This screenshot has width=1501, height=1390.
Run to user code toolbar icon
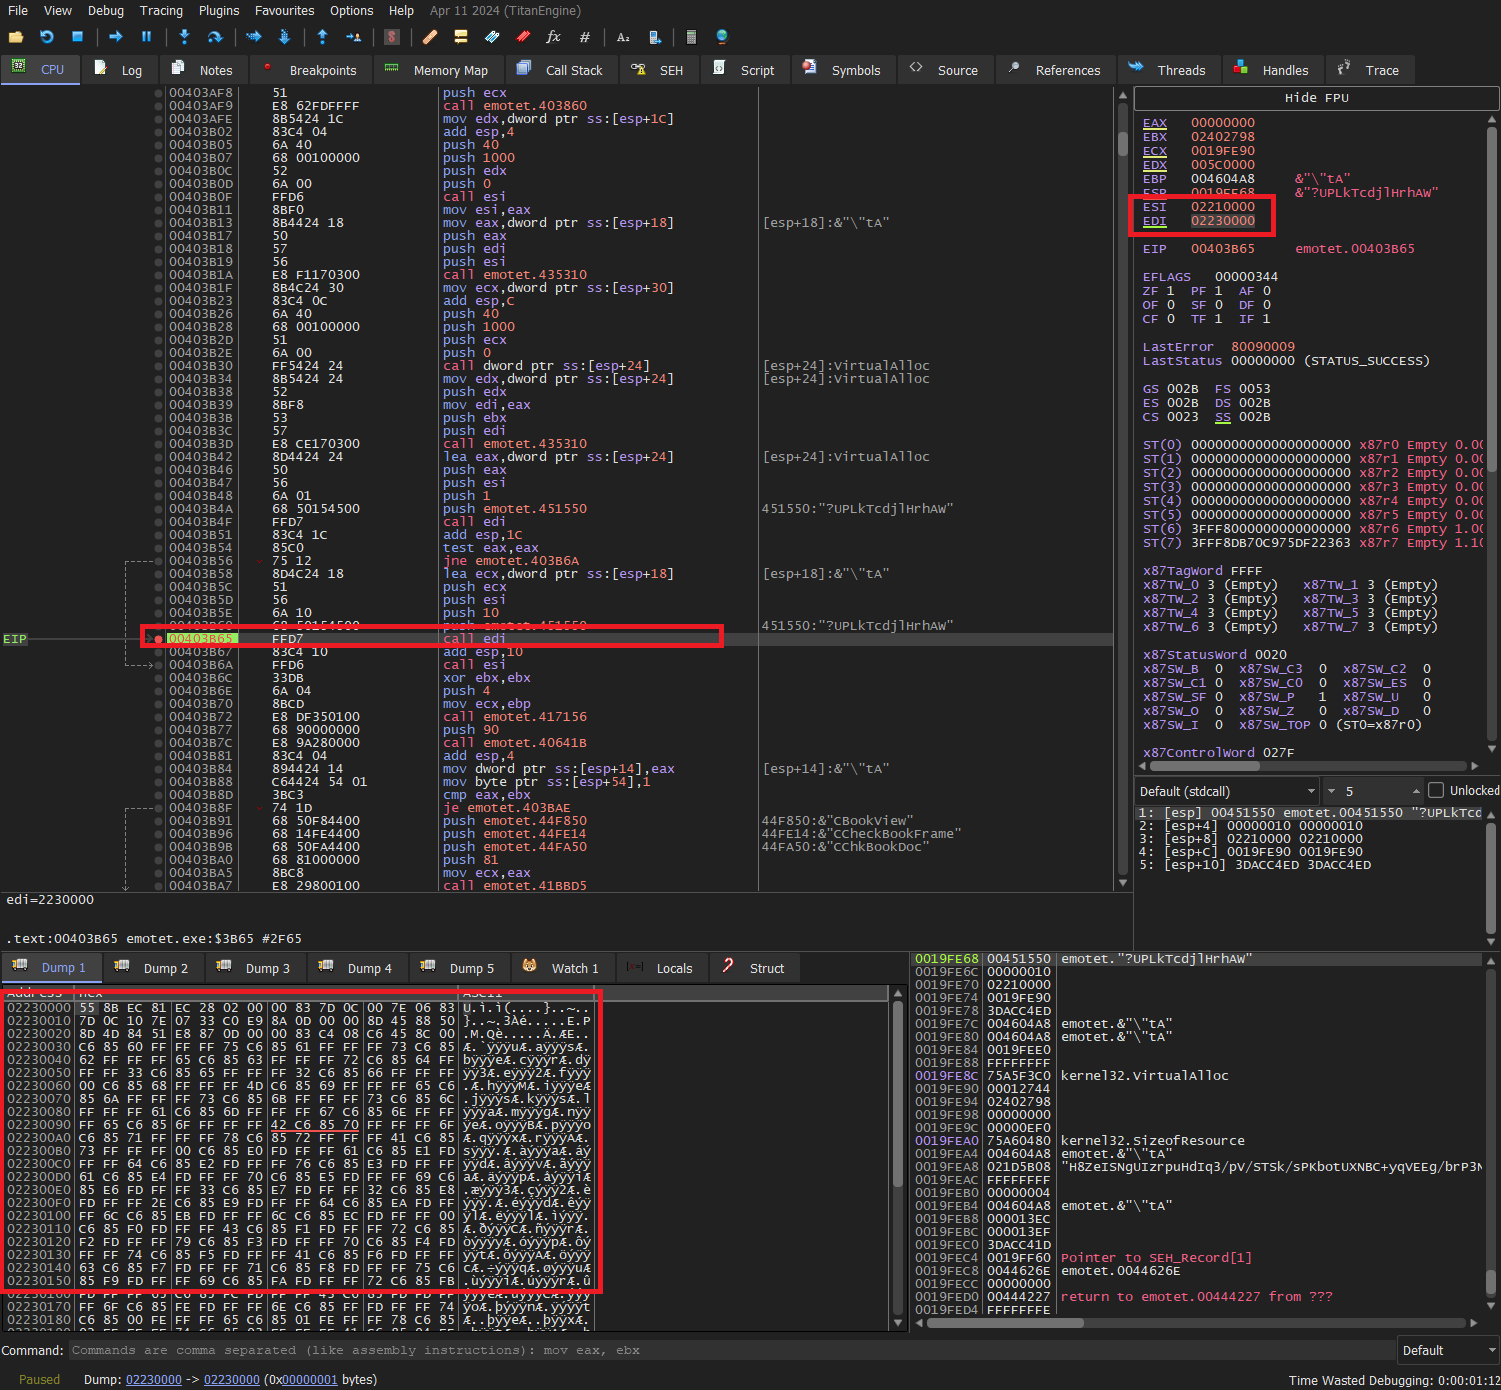[x=353, y=37]
